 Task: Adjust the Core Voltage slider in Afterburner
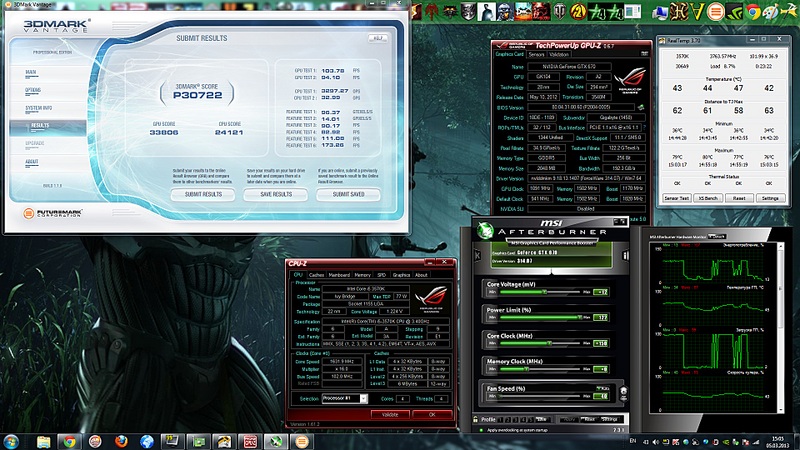click(541, 292)
